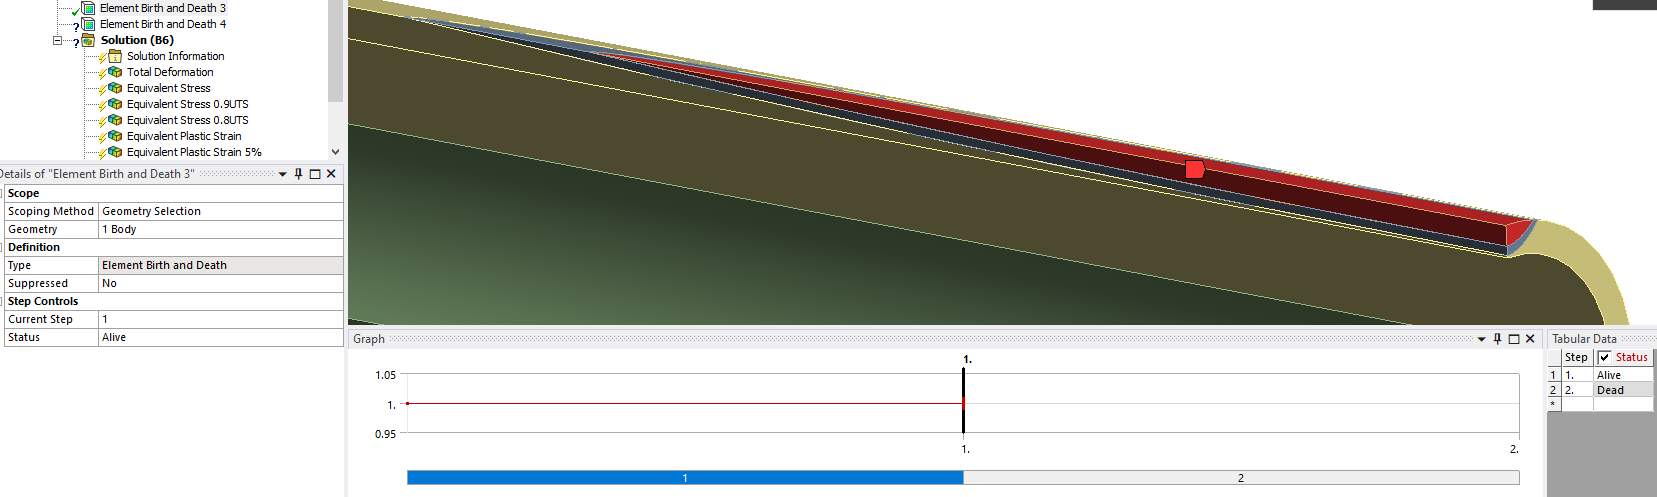Screen dimensions: 1657x497
Task: Click the new row asterisk in Tabular Data
Action: [x=1553, y=404]
